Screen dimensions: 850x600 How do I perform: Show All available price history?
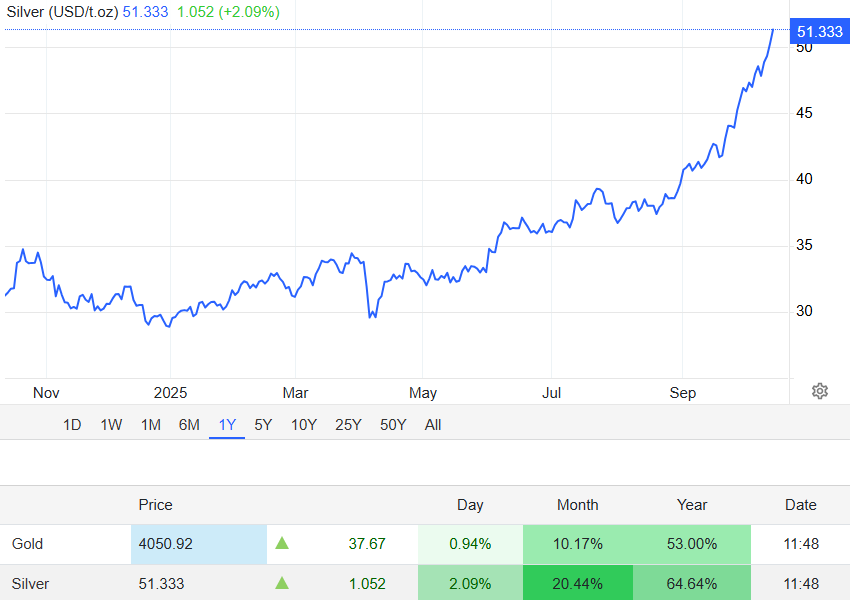[x=433, y=425]
